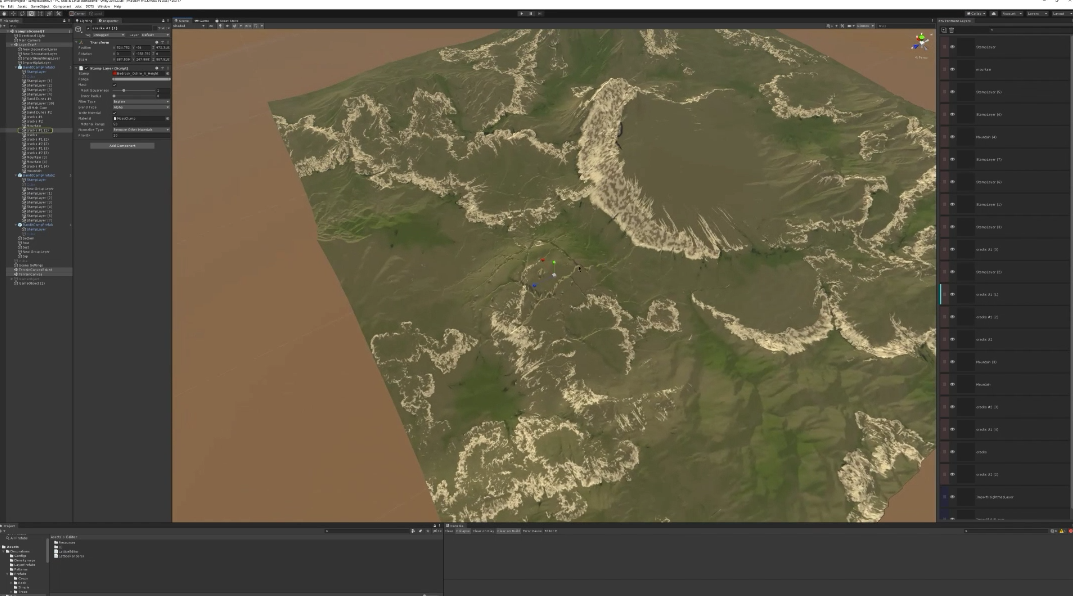The height and width of the screenshot is (596, 1073).
Task: Enable the Mask checkbox in the Stamp Layer
Action: 113,84
